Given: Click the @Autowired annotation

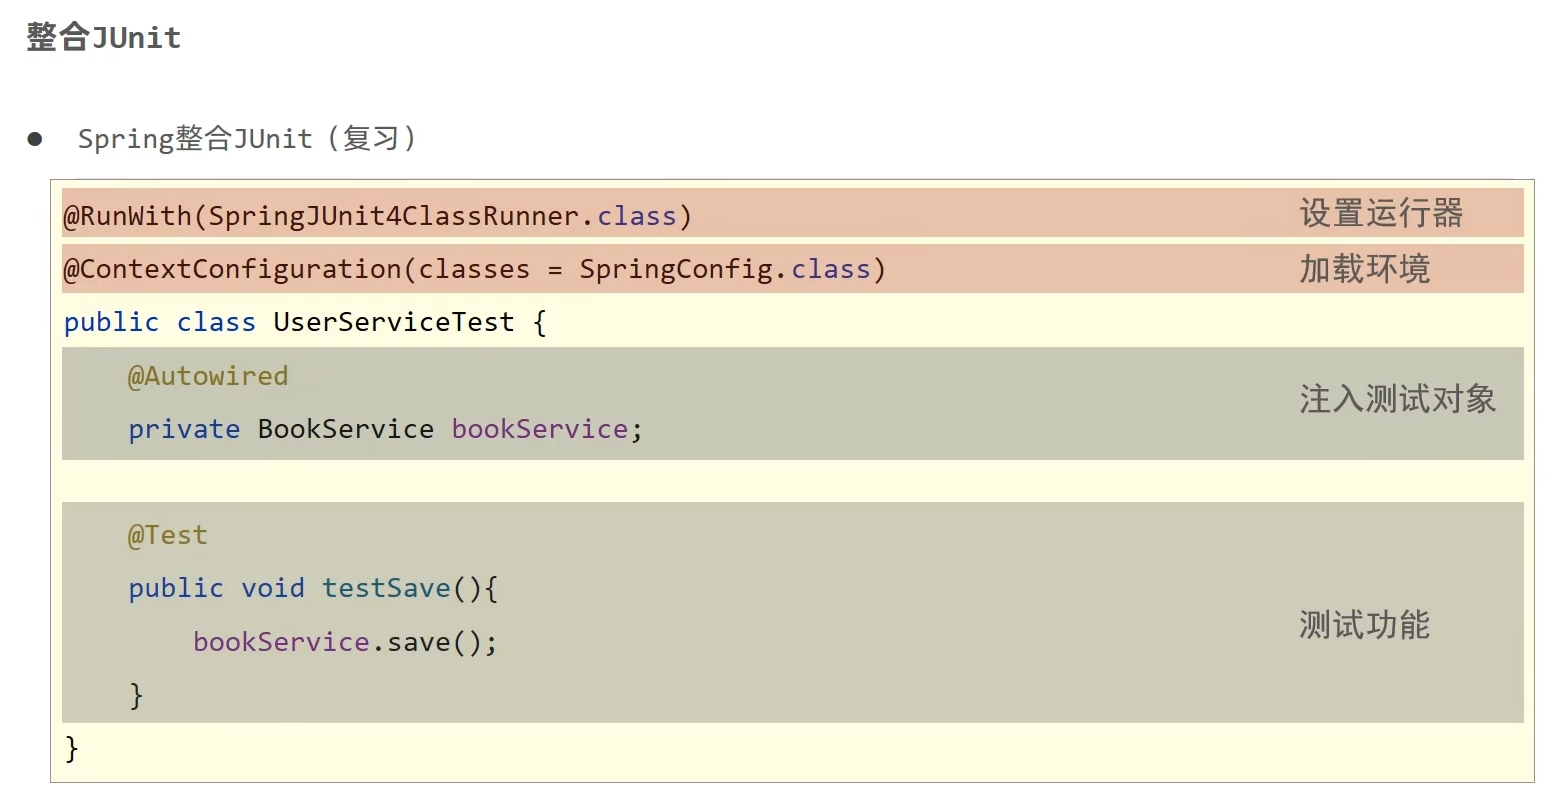Looking at the screenshot, I should pyautogui.click(x=208, y=376).
